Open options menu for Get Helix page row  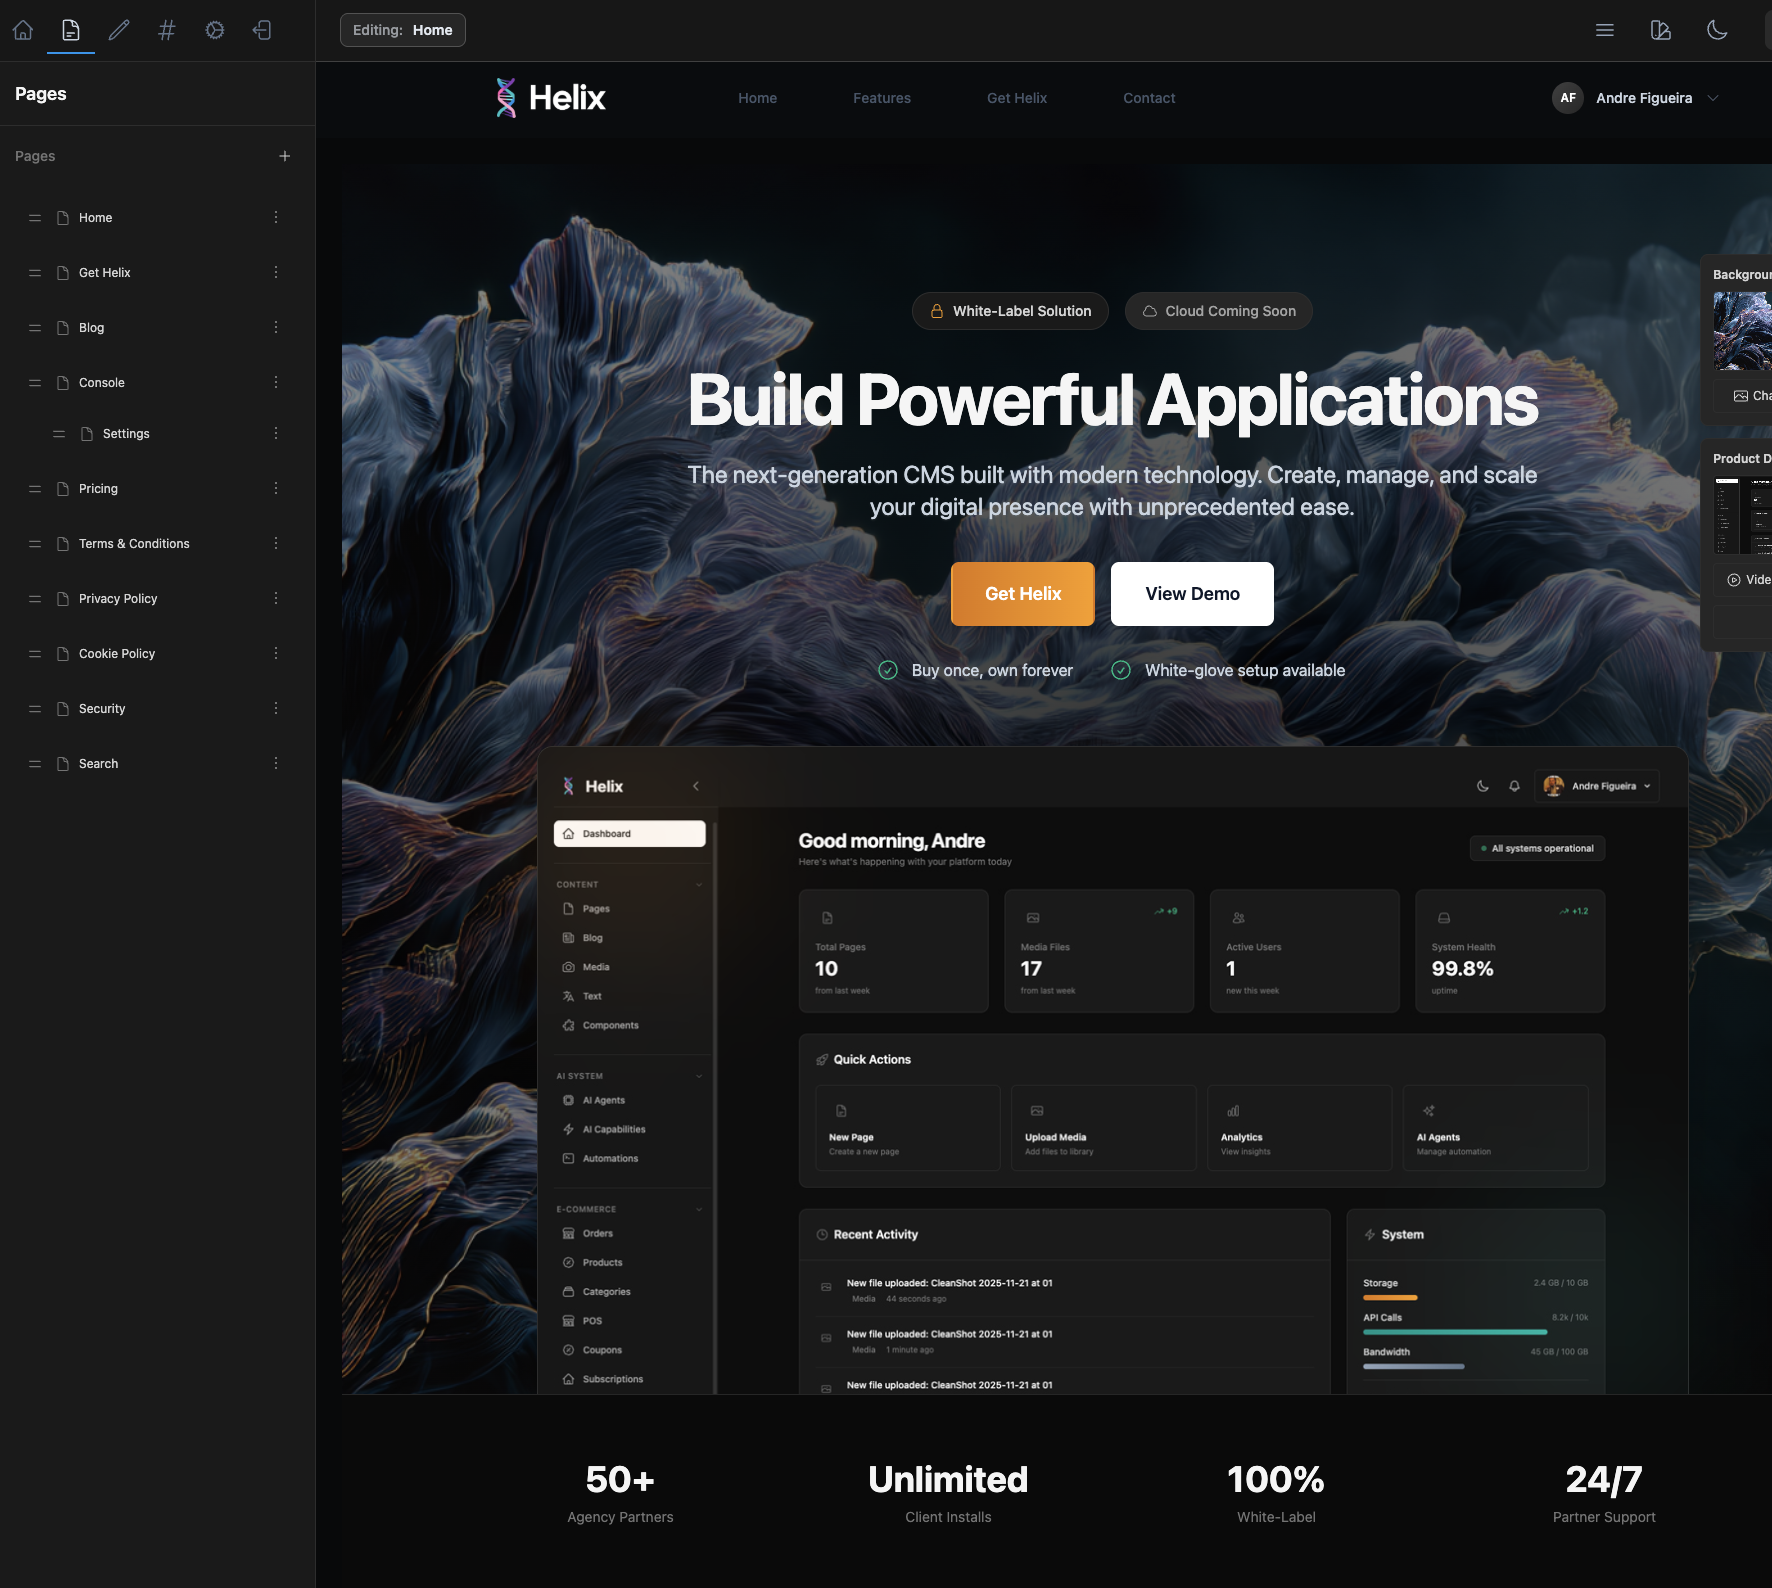click(x=276, y=272)
